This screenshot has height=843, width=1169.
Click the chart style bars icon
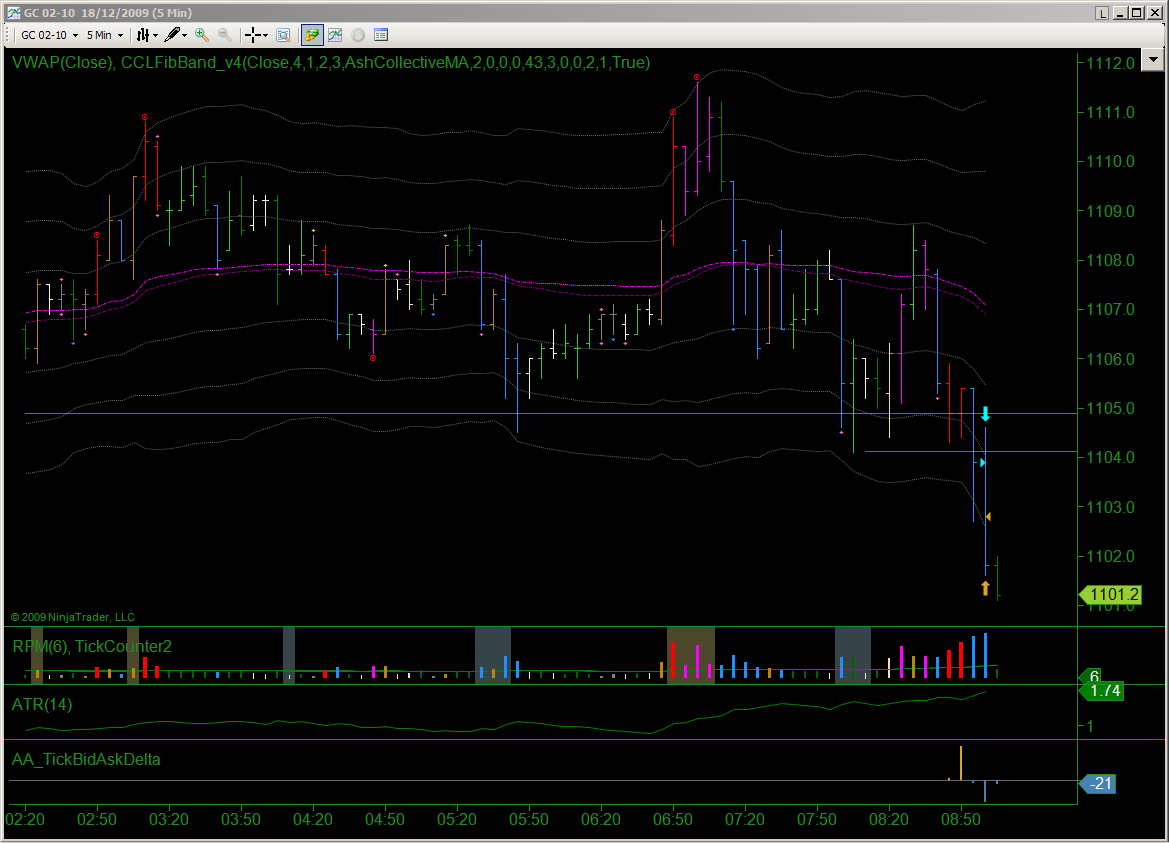(x=142, y=35)
